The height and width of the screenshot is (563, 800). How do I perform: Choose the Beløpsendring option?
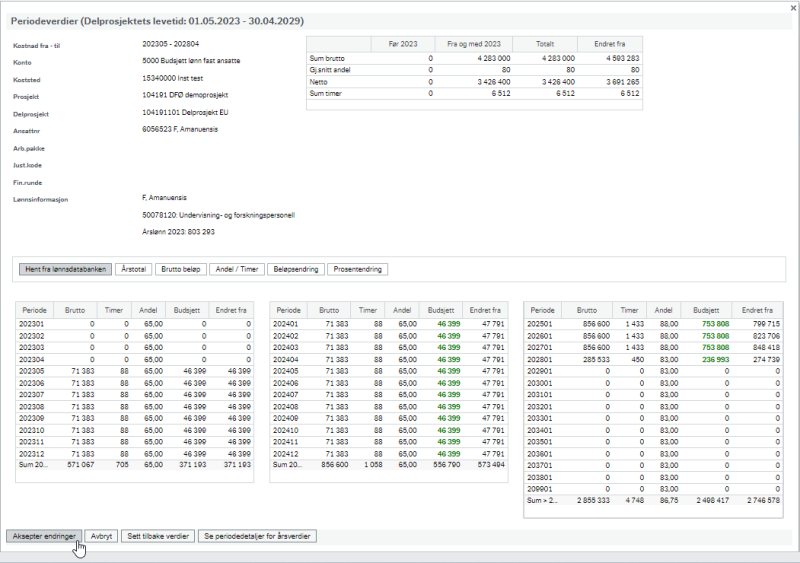(296, 269)
